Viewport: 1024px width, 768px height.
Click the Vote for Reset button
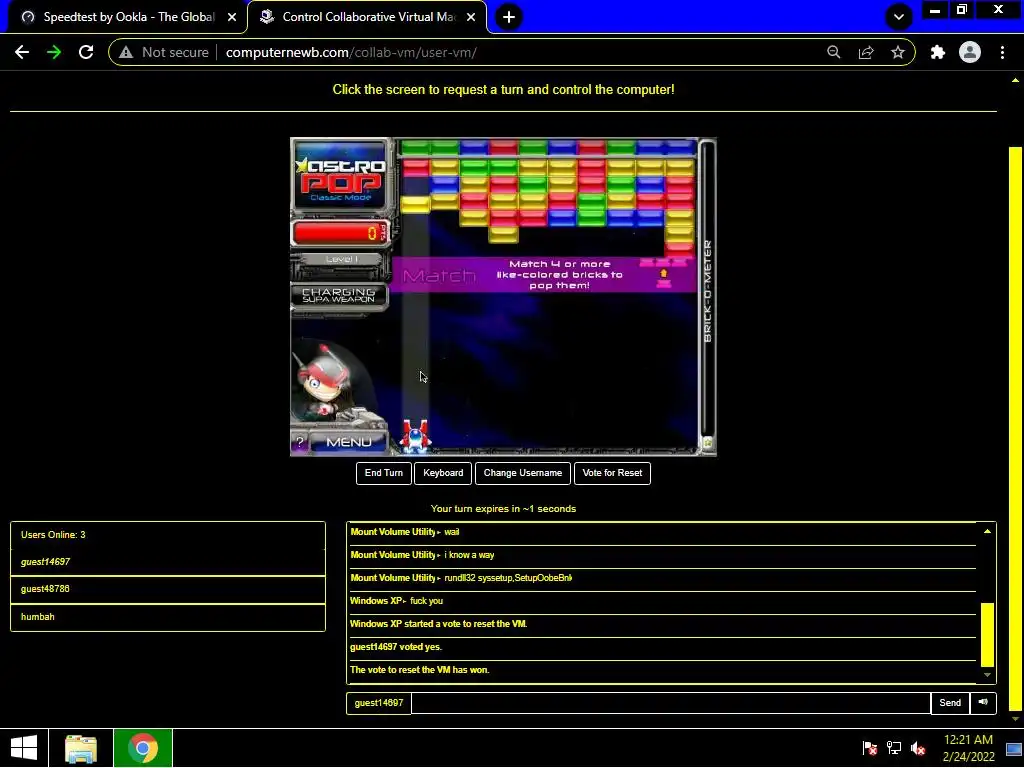(612, 473)
